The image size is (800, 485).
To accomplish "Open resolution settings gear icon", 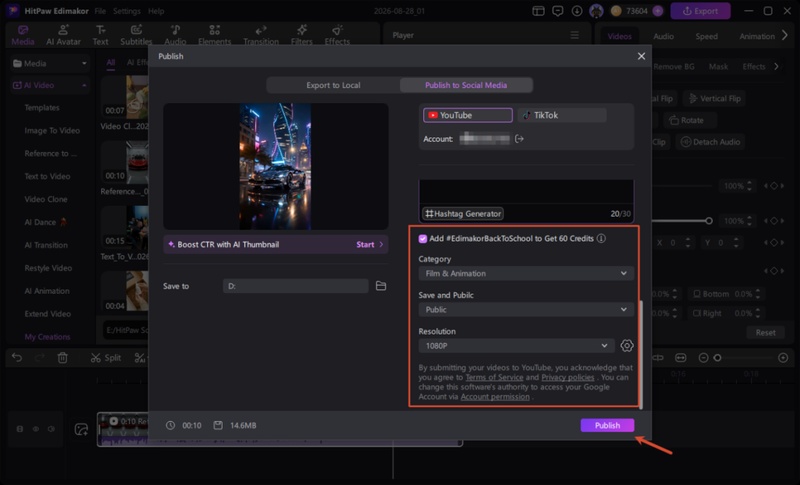I will (x=627, y=346).
